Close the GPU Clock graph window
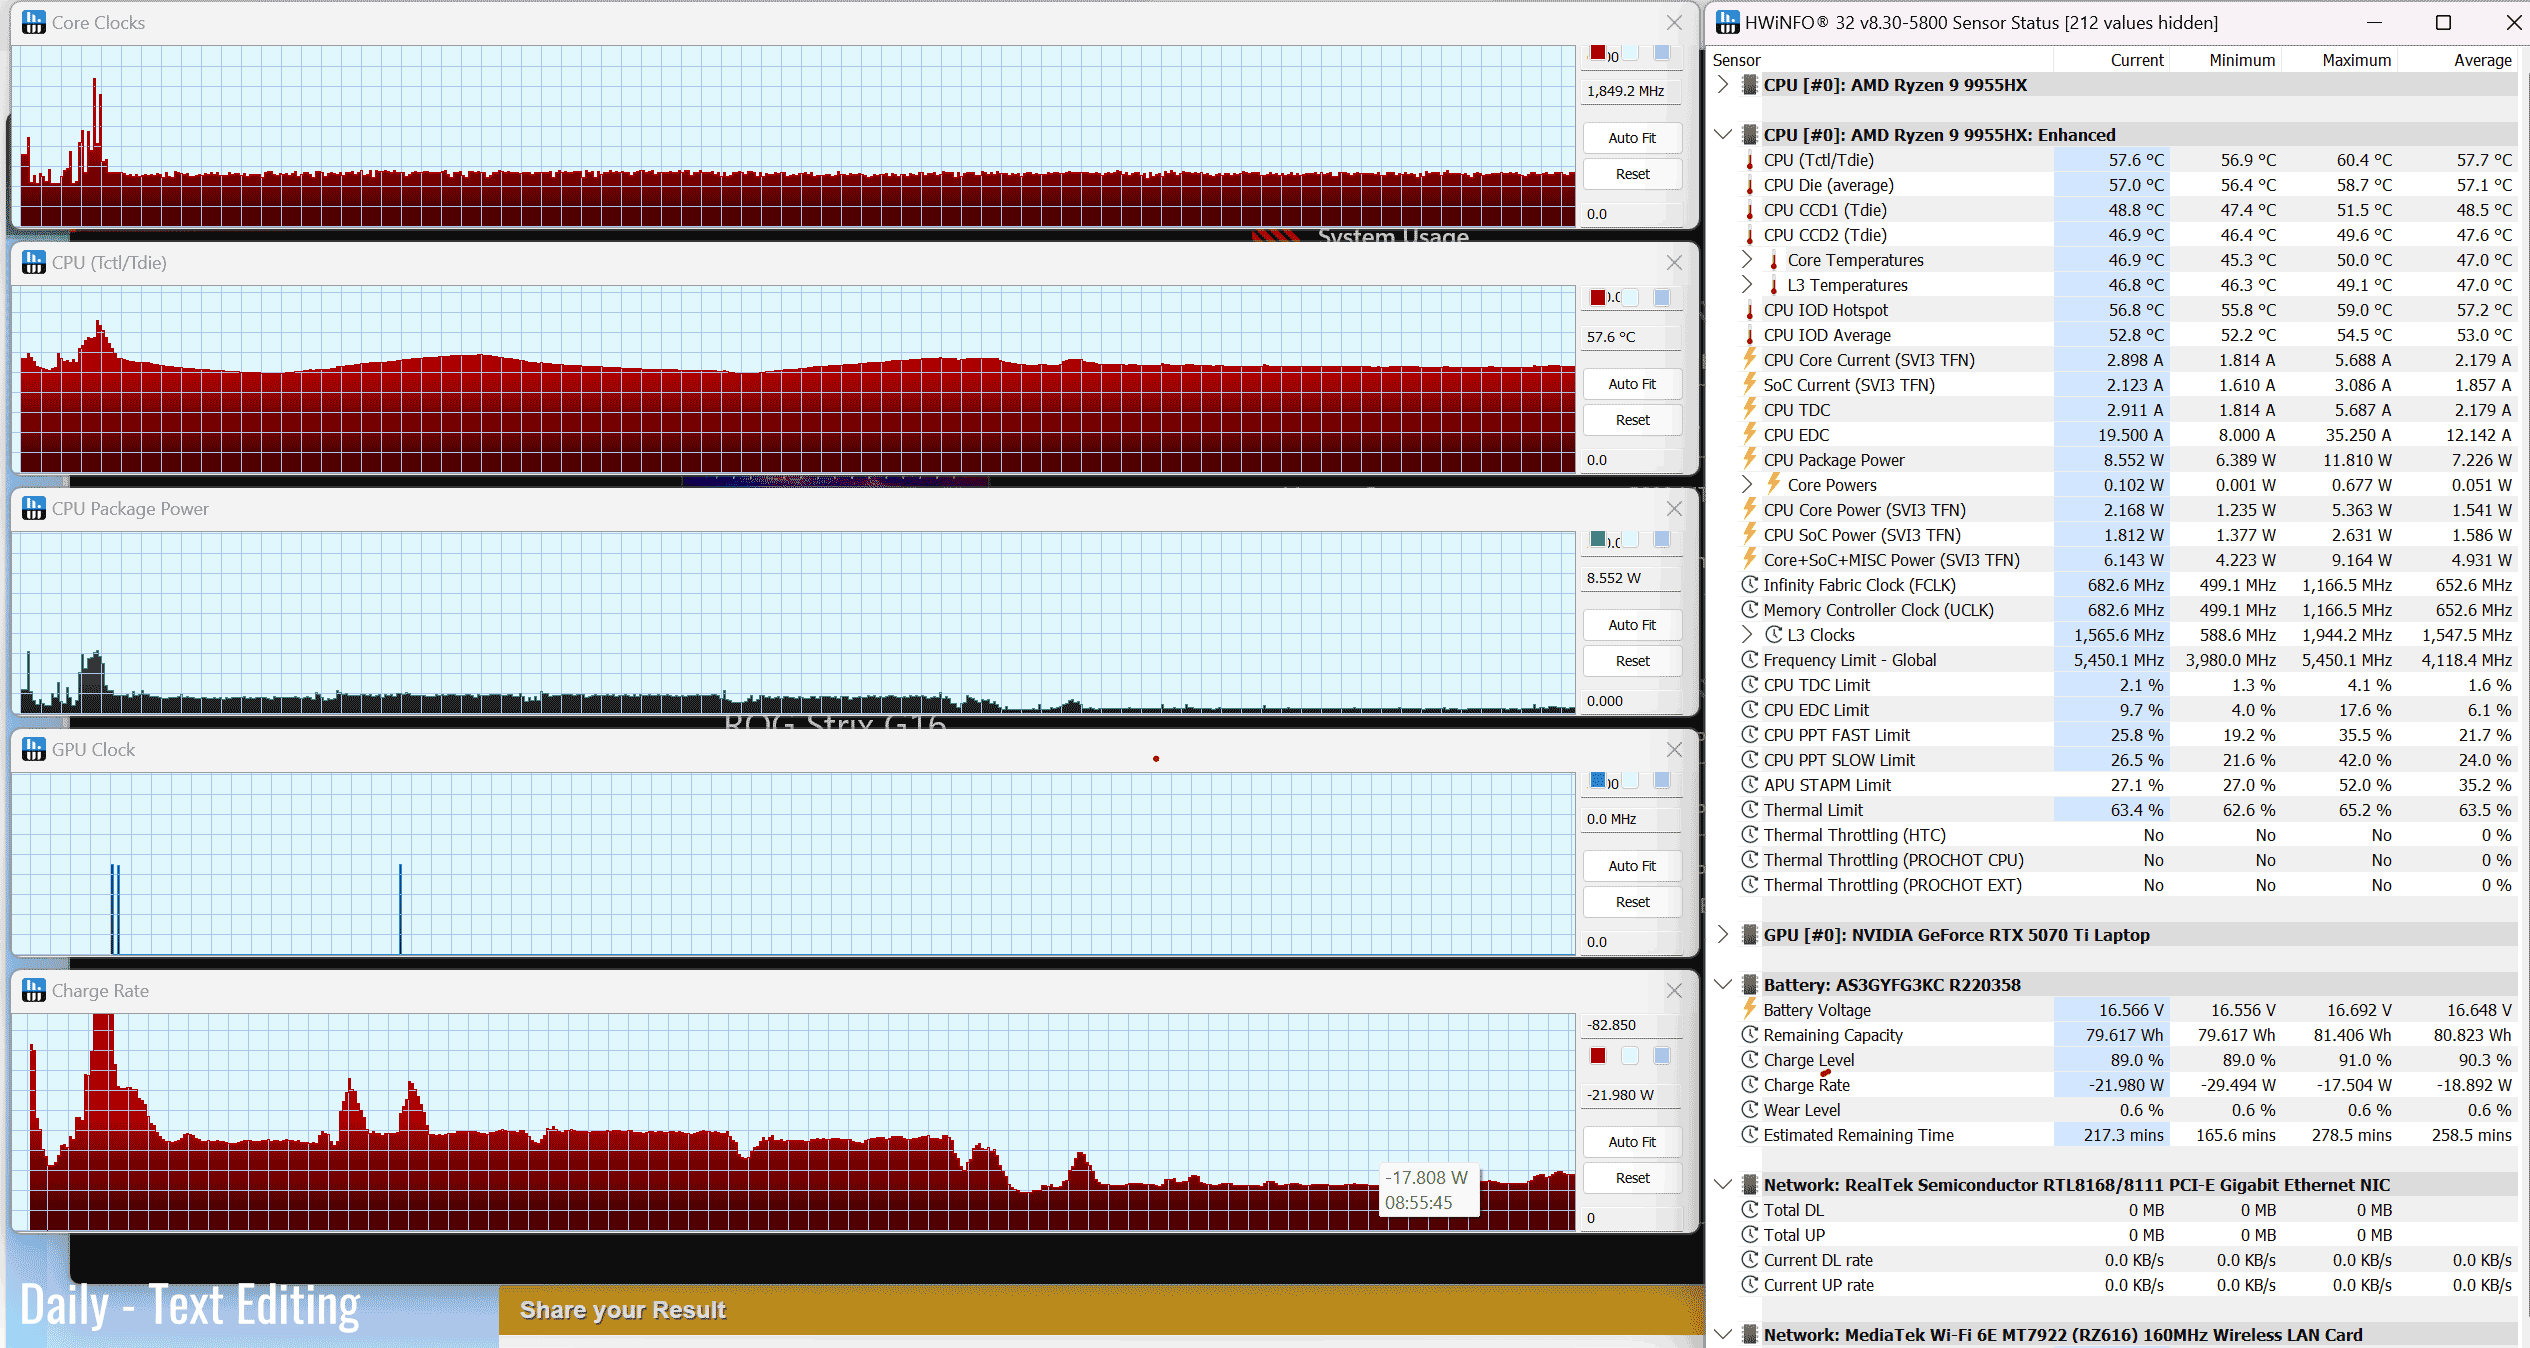Image resolution: width=2530 pixels, height=1348 pixels. [x=1674, y=750]
